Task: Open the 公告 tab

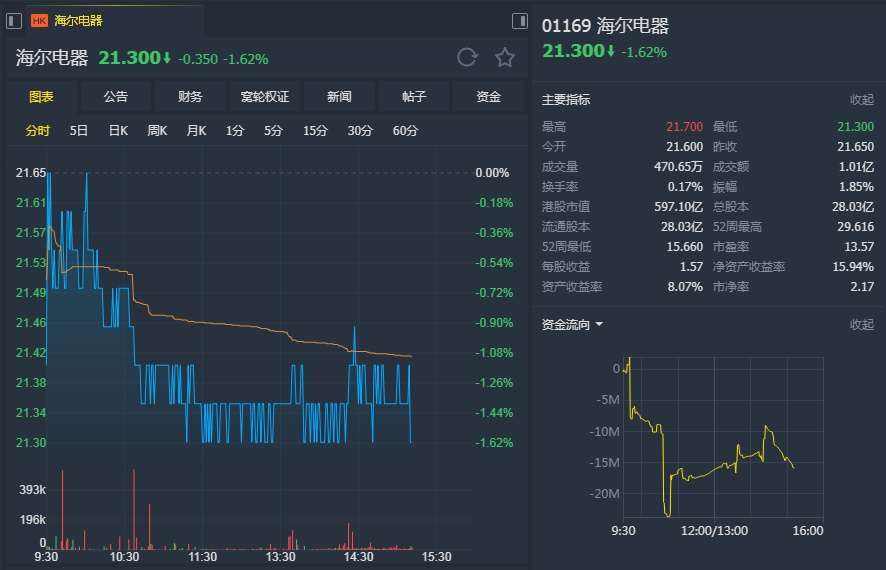Action: click(x=116, y=97)
